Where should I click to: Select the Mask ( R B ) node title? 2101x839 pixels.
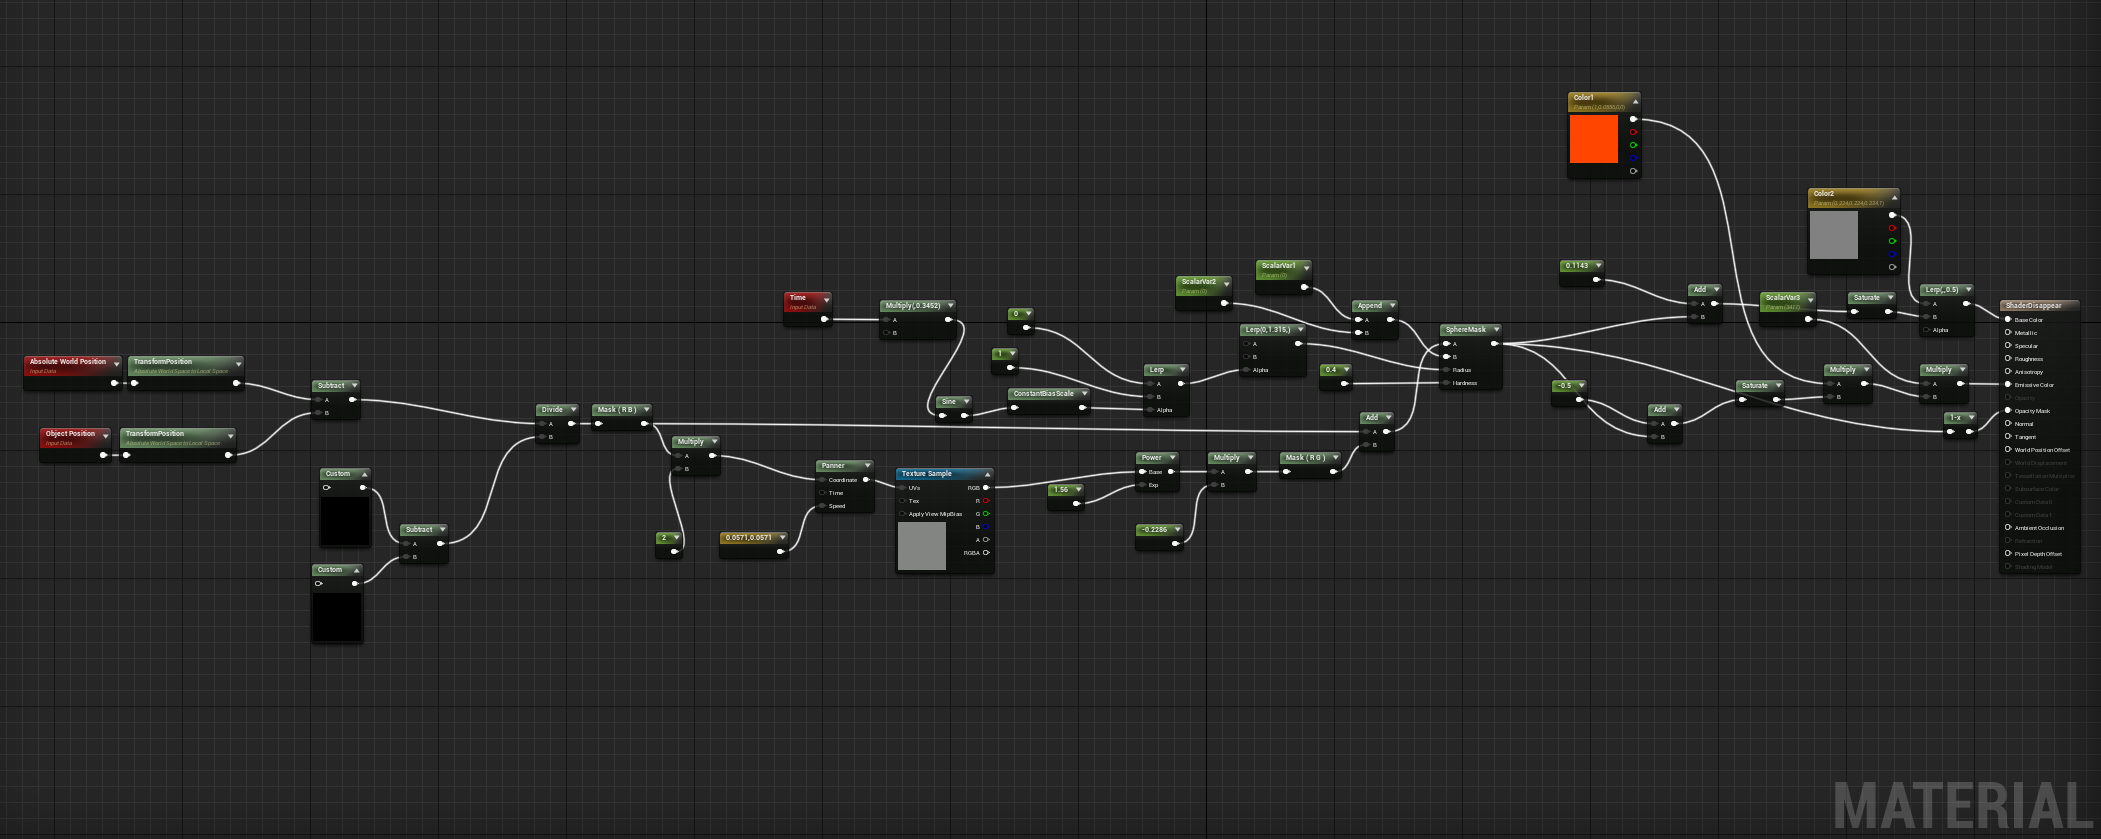click(x=616, y=410)
